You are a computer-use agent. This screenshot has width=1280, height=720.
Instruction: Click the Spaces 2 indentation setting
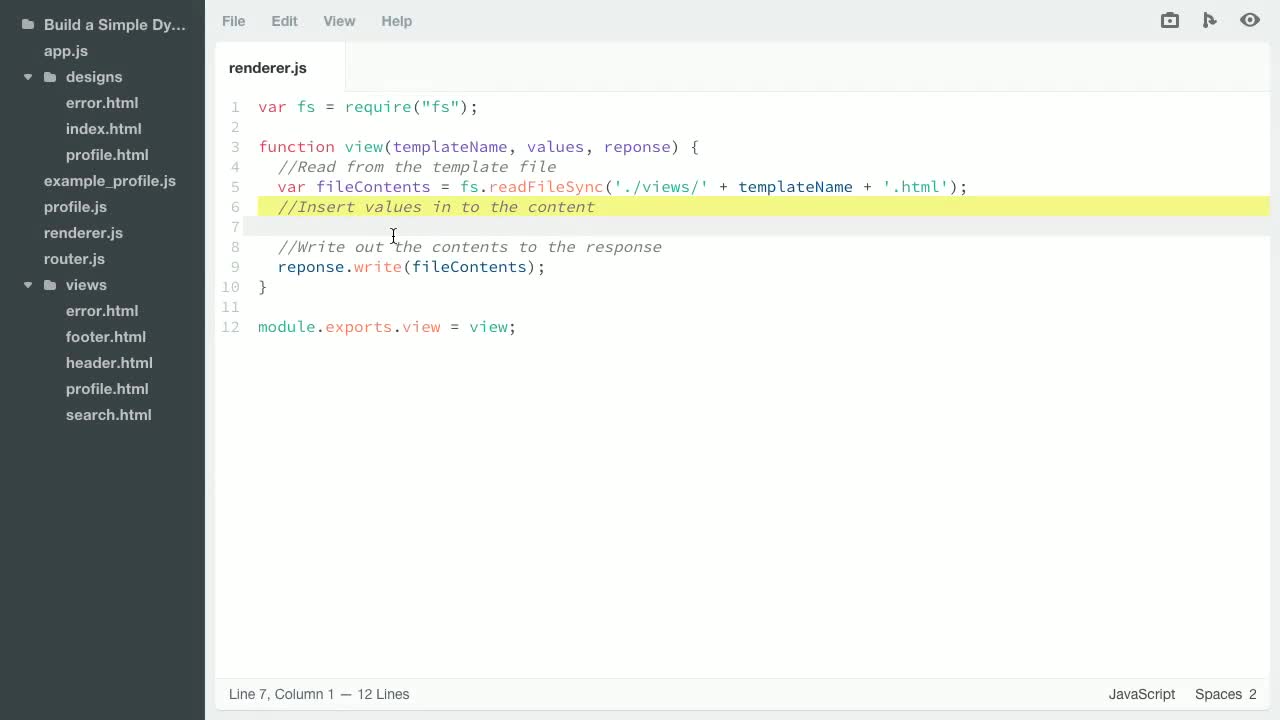1224,694
